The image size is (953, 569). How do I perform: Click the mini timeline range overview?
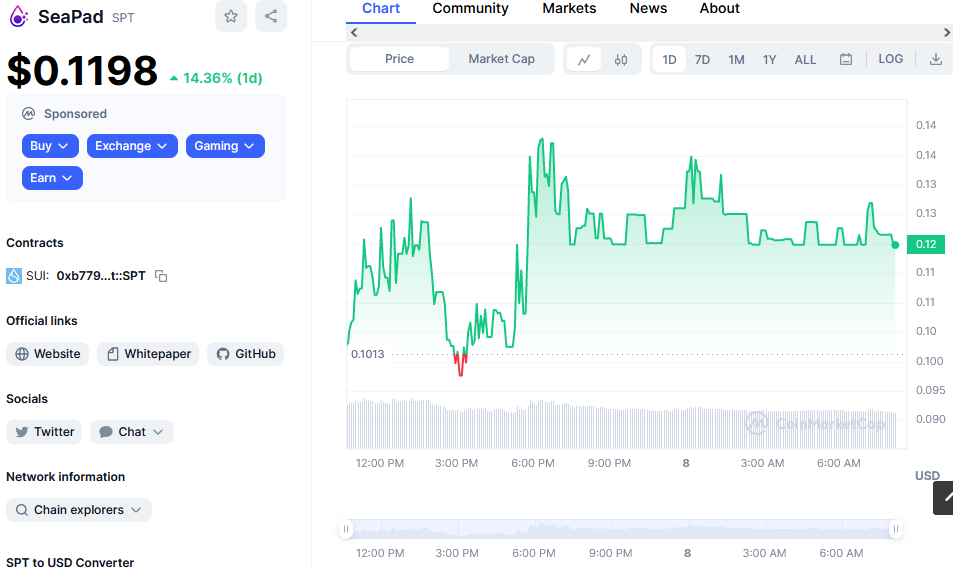[621, 529]
